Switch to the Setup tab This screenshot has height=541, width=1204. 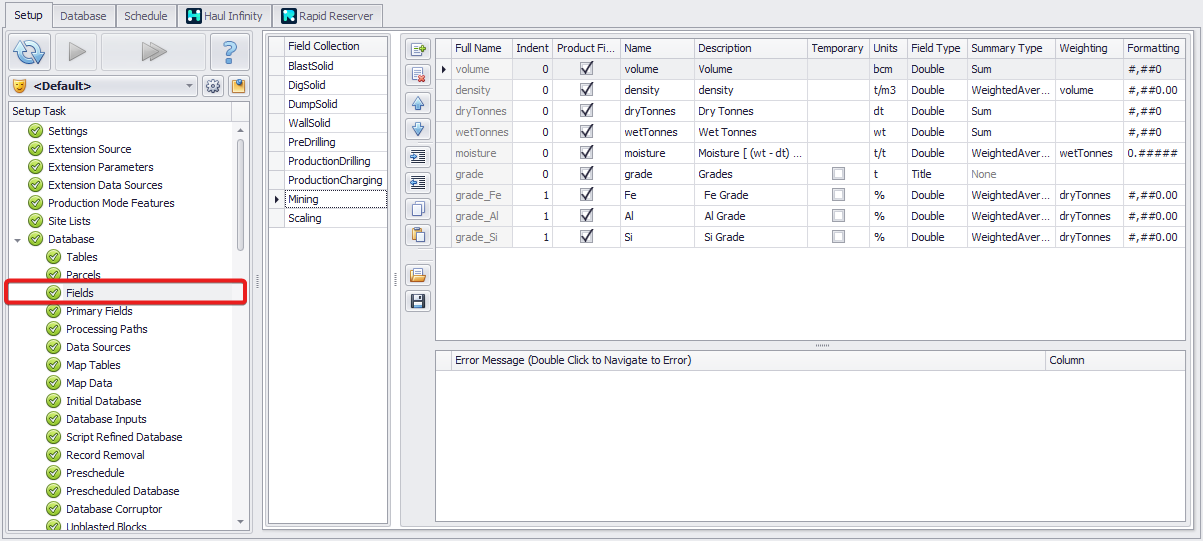28,15
